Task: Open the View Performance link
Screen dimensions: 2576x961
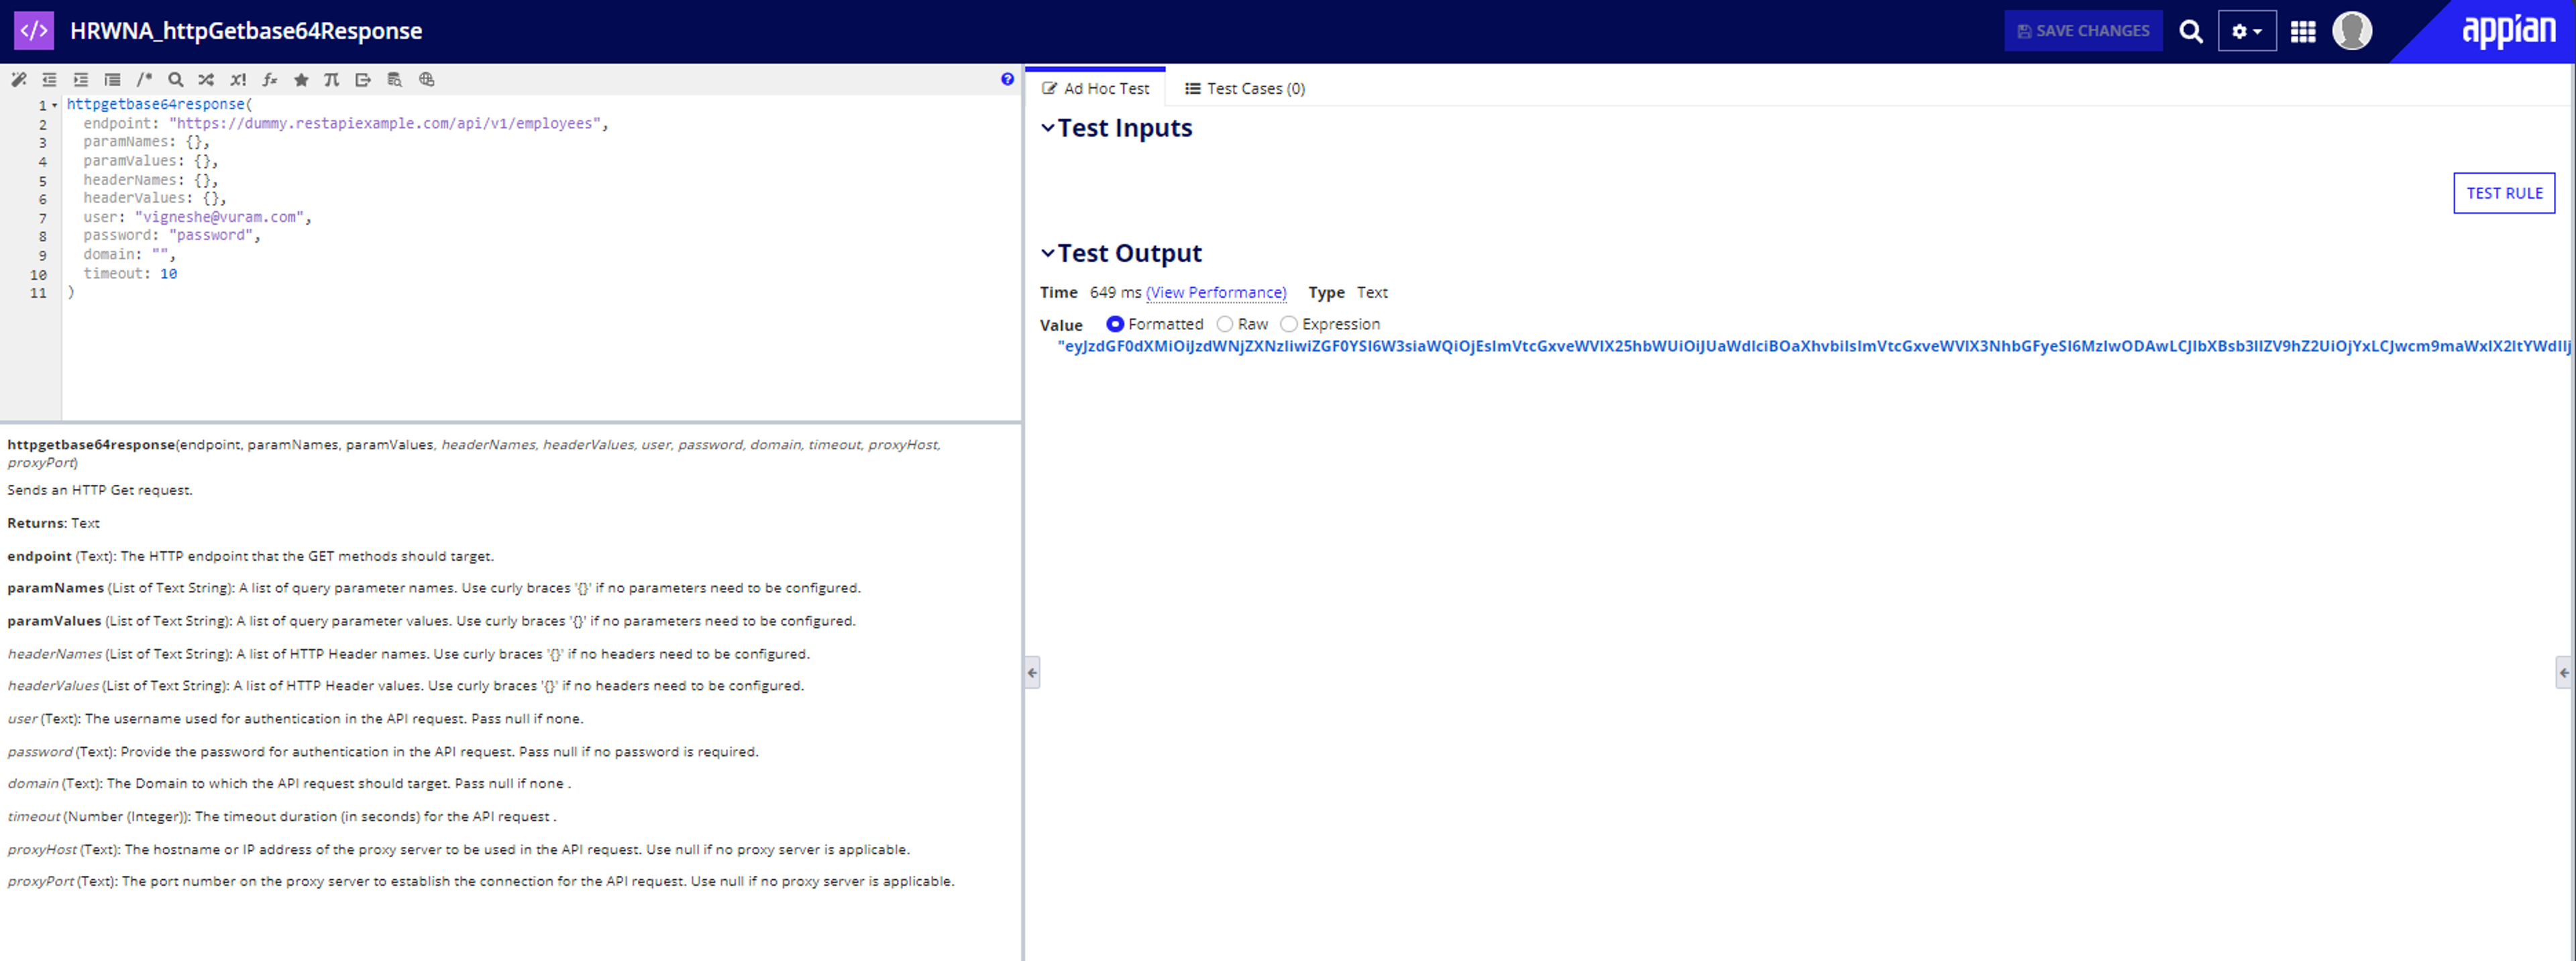Action: 1216,292
